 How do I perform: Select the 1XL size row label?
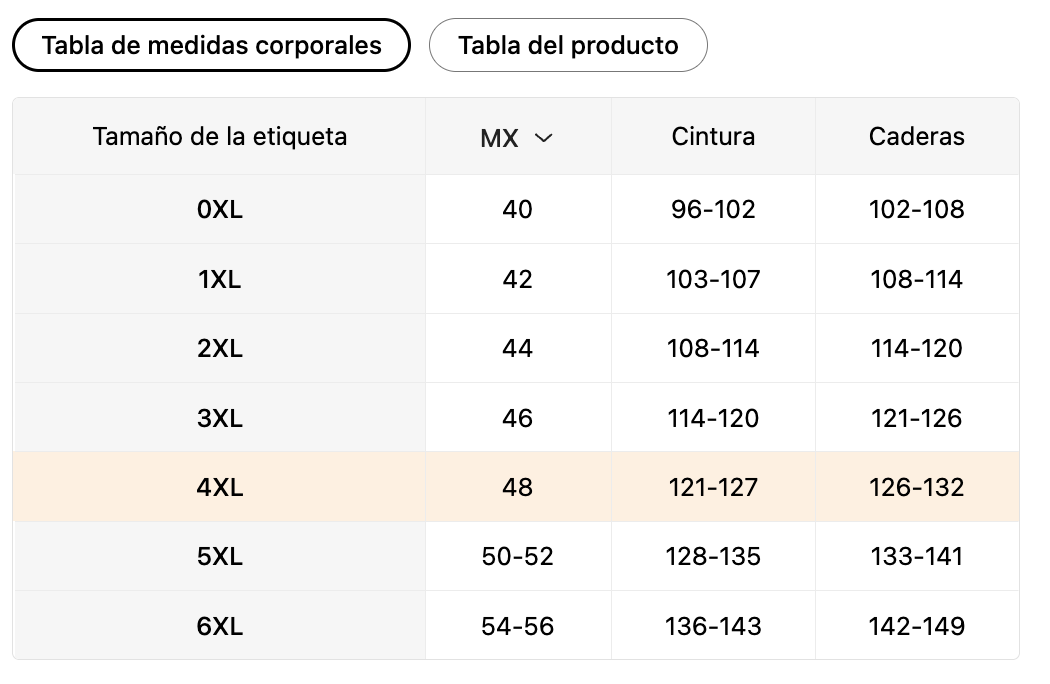[220, 279]
